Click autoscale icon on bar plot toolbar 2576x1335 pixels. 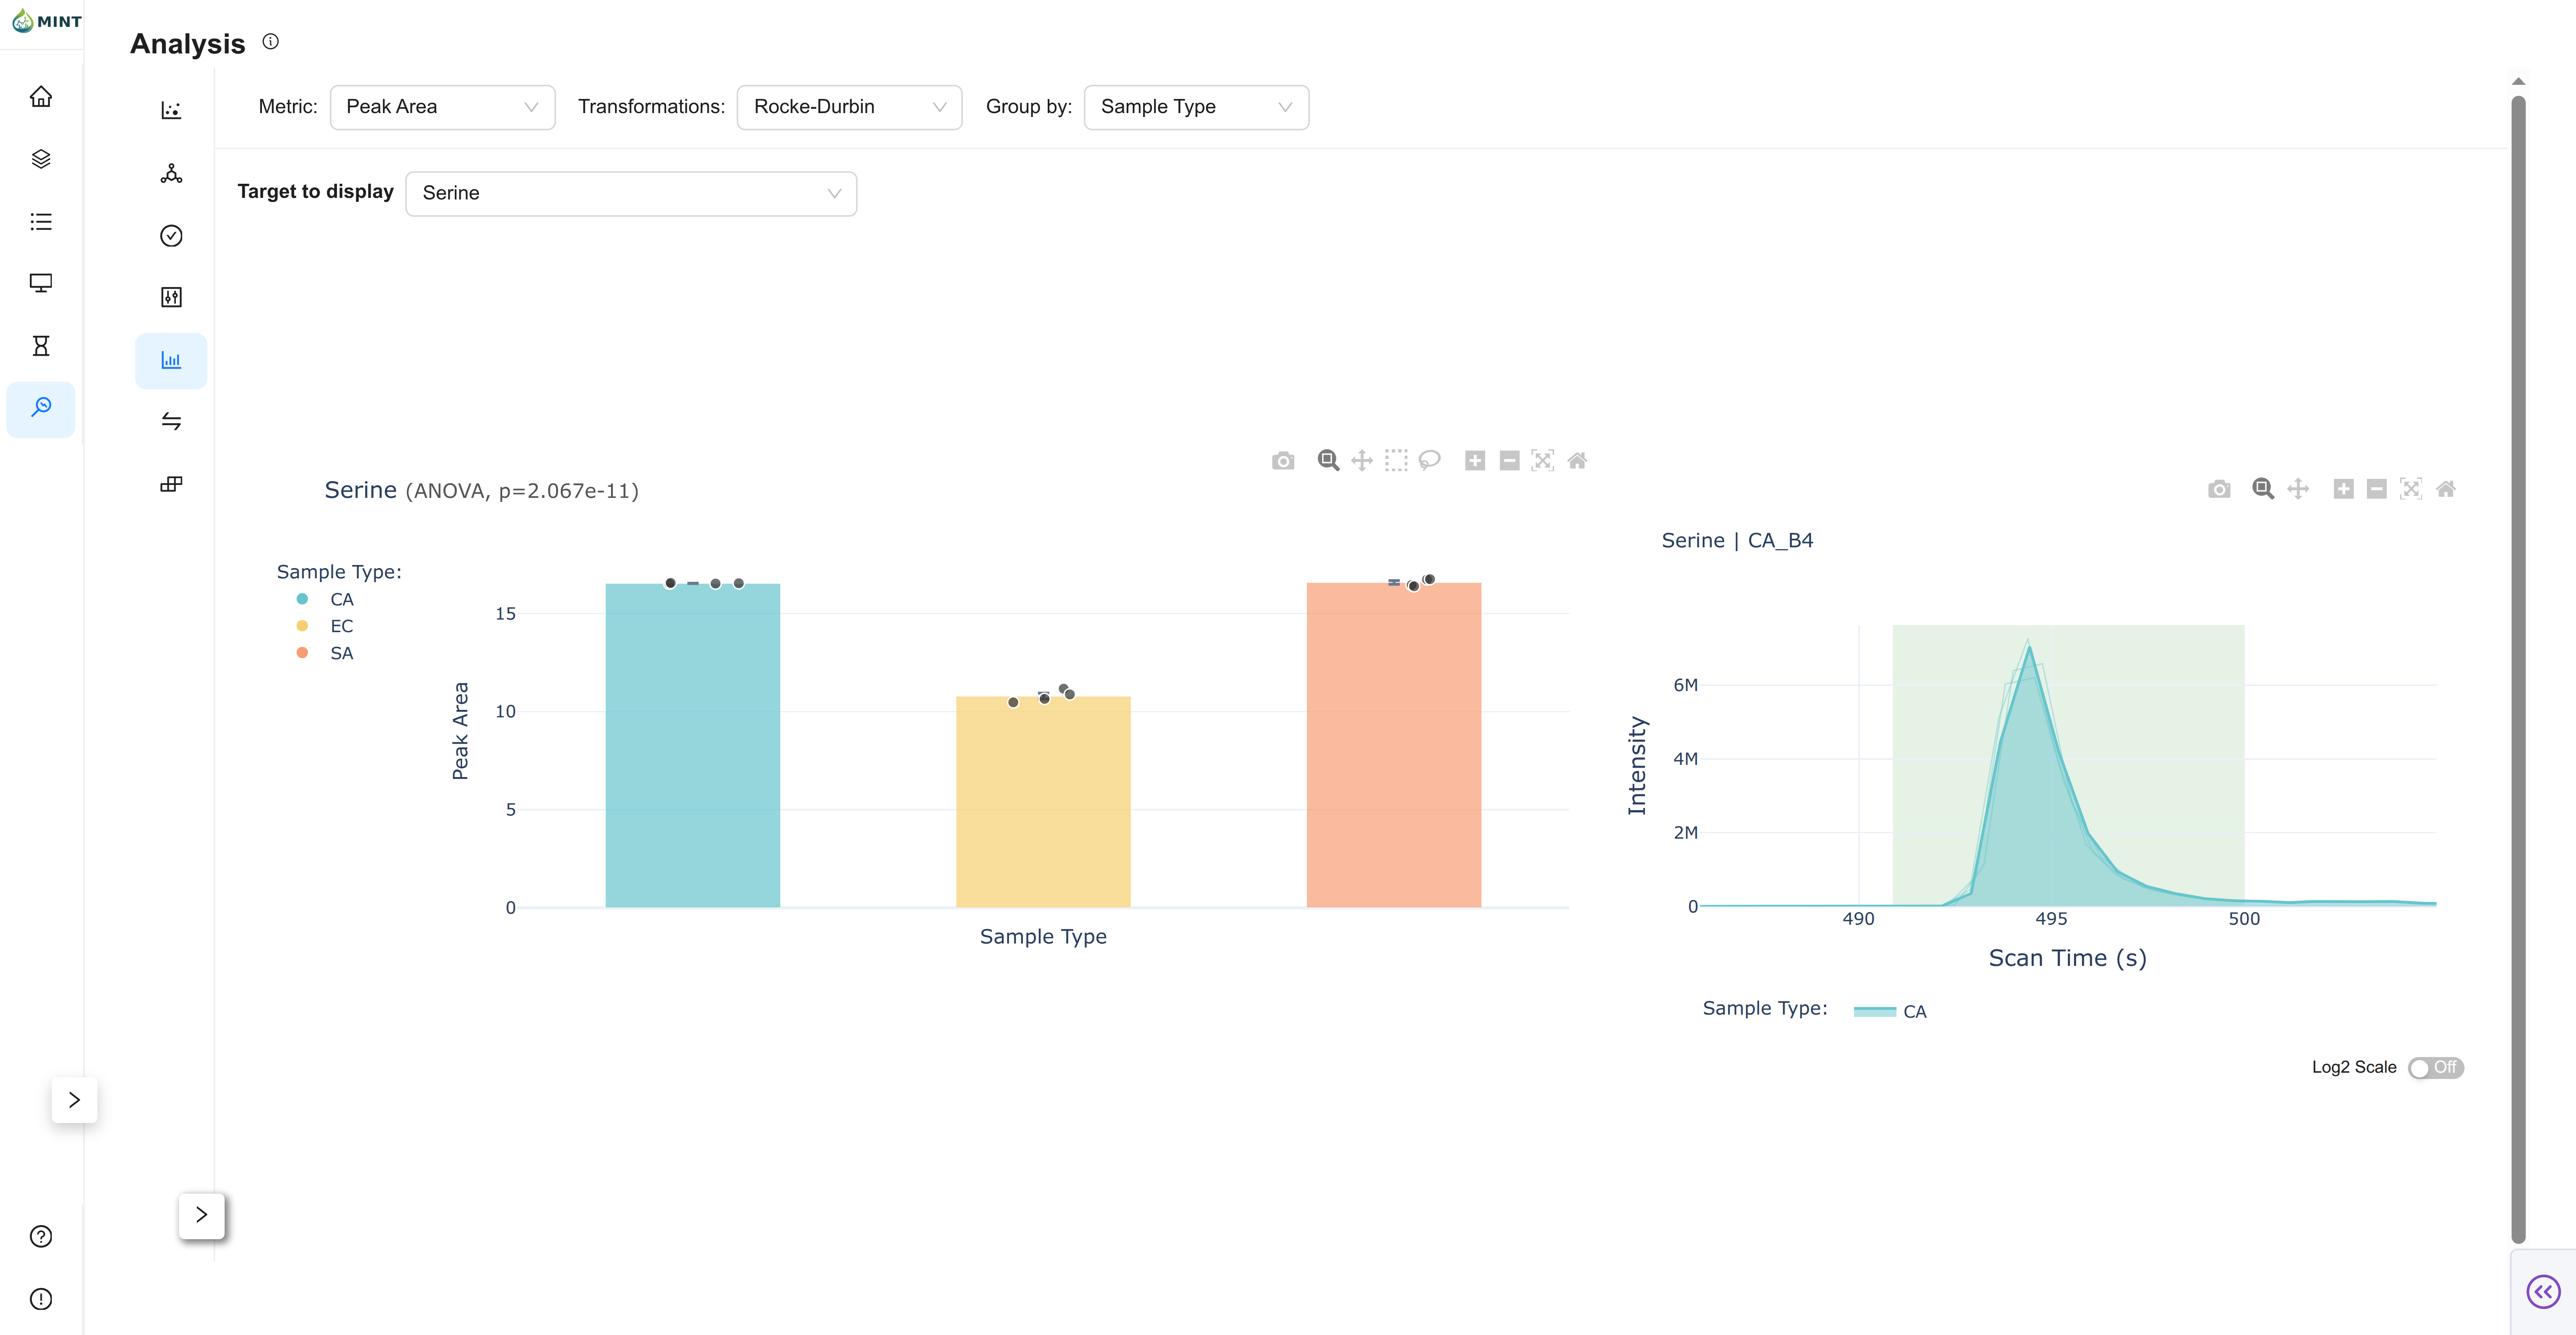point(1543,461)
